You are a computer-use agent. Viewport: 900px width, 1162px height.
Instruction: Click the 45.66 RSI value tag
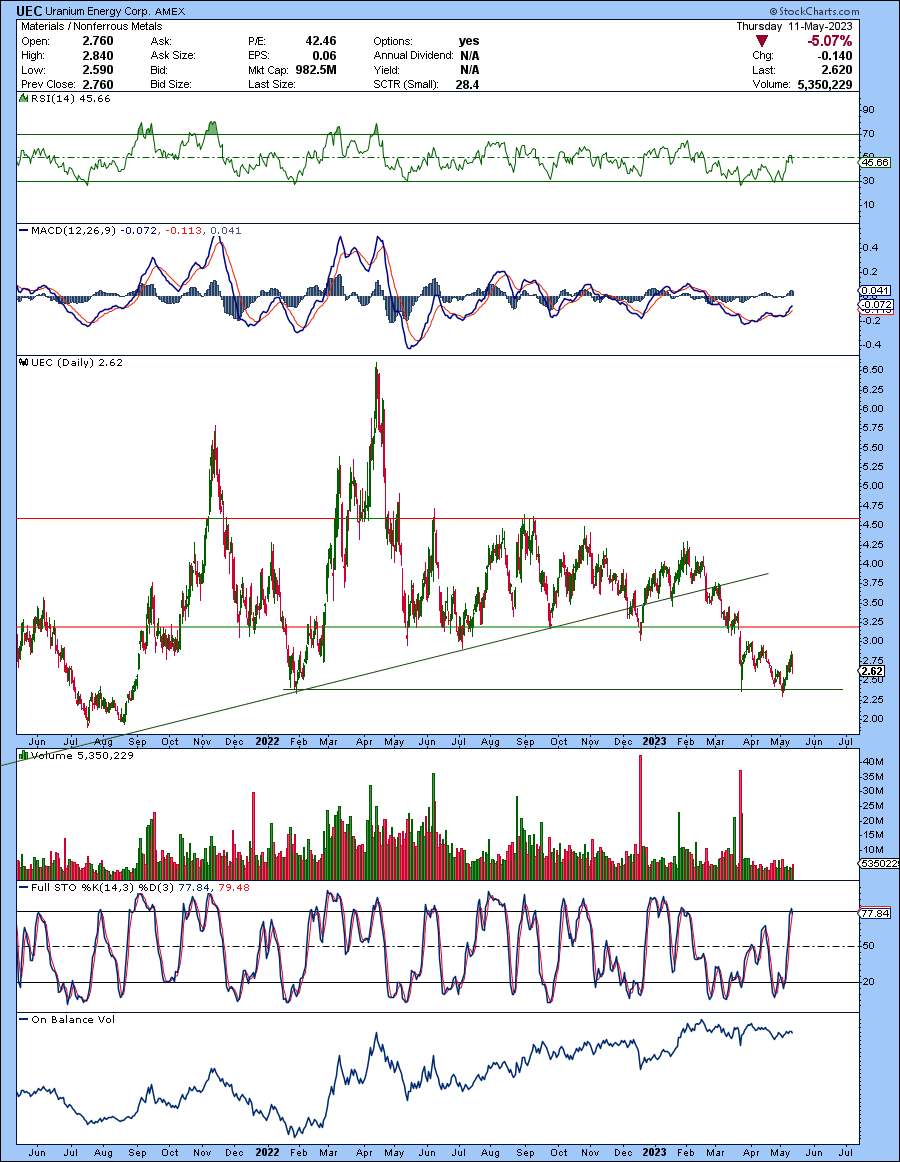click(876, 162)
